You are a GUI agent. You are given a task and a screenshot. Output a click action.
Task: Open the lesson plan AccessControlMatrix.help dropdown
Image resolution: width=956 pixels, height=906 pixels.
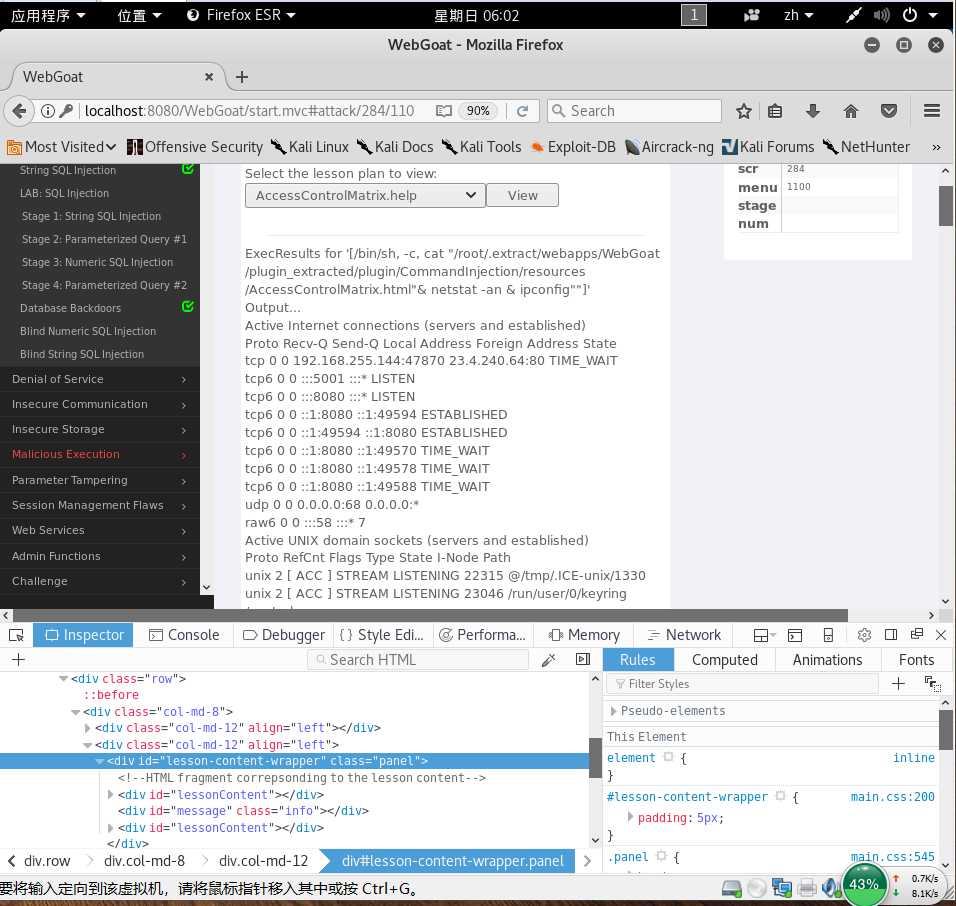pos(365,196)
